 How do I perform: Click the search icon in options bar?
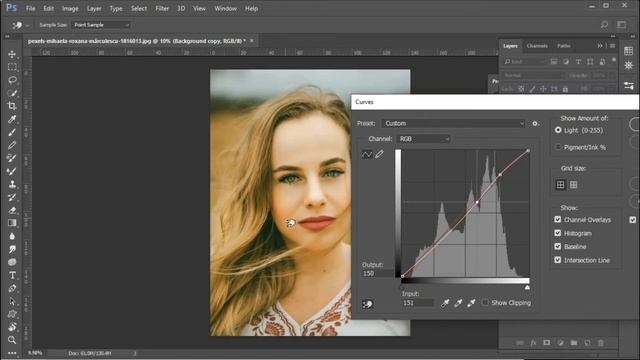[604, 25]
